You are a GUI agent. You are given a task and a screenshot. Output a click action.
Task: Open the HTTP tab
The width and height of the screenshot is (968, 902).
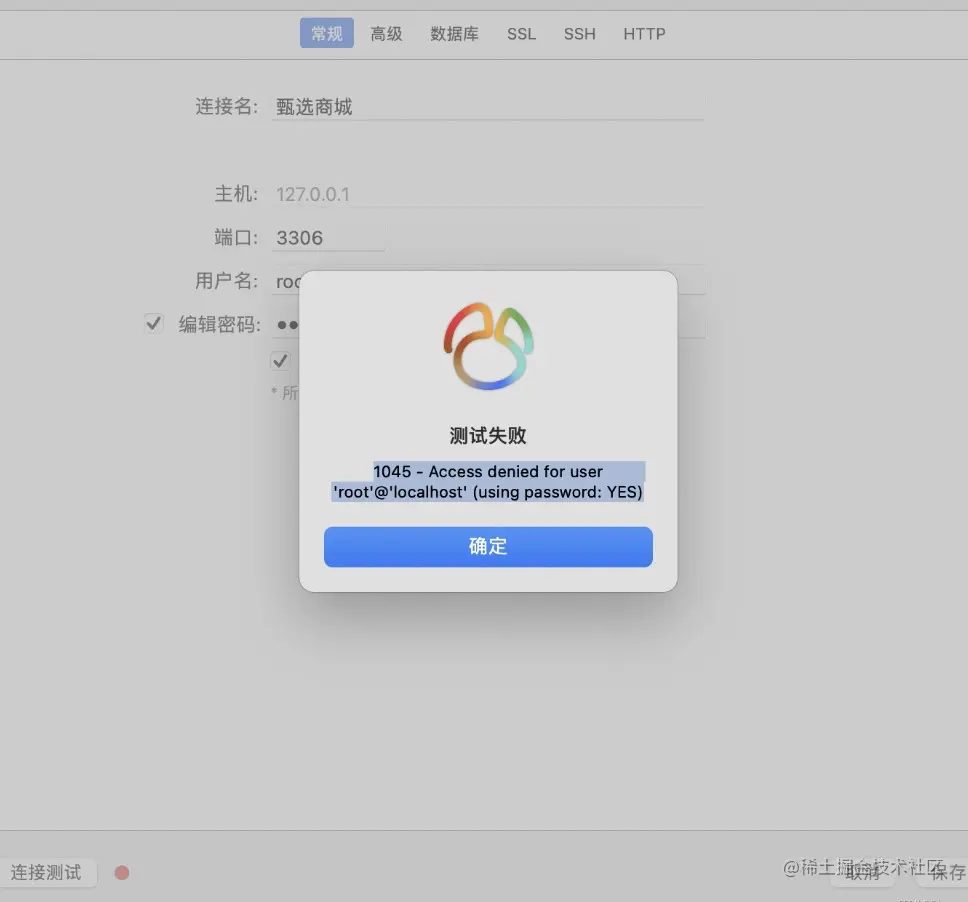(x=644, y=34)
